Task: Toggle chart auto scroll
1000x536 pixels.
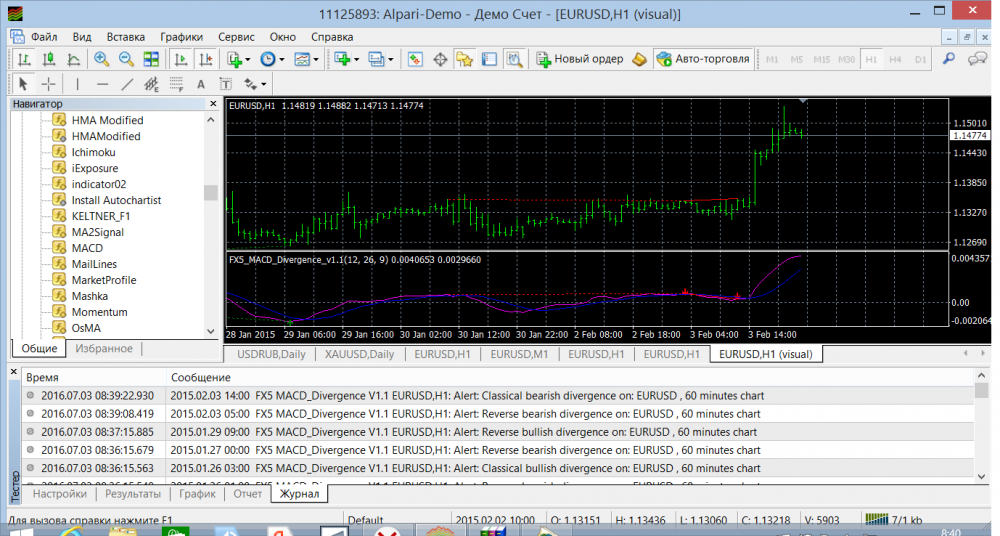Action: pos(179,59)
